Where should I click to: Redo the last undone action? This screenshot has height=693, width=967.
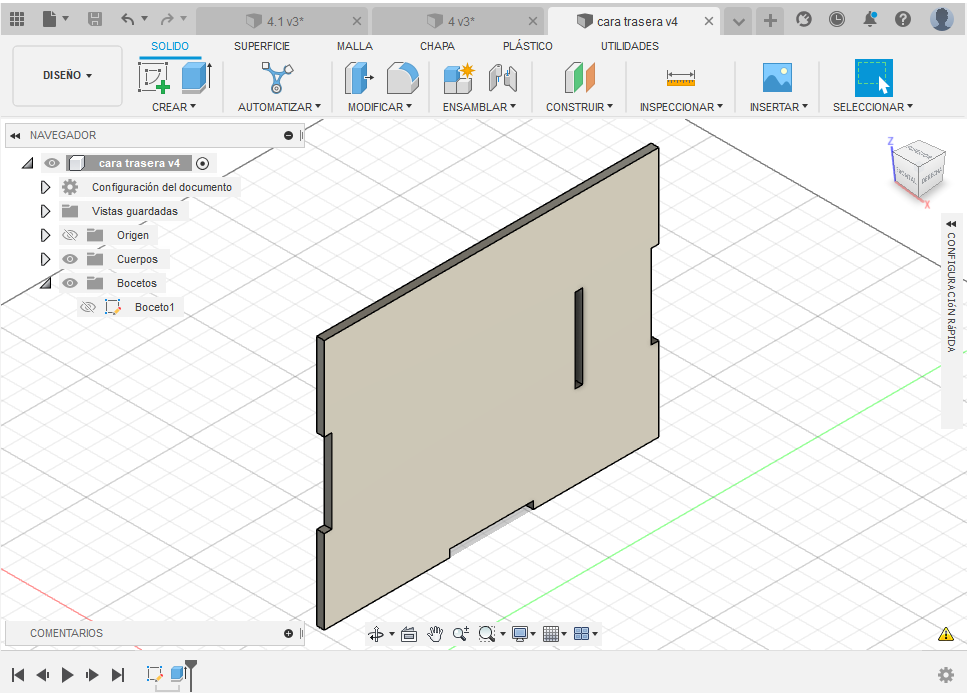point(167,20)
